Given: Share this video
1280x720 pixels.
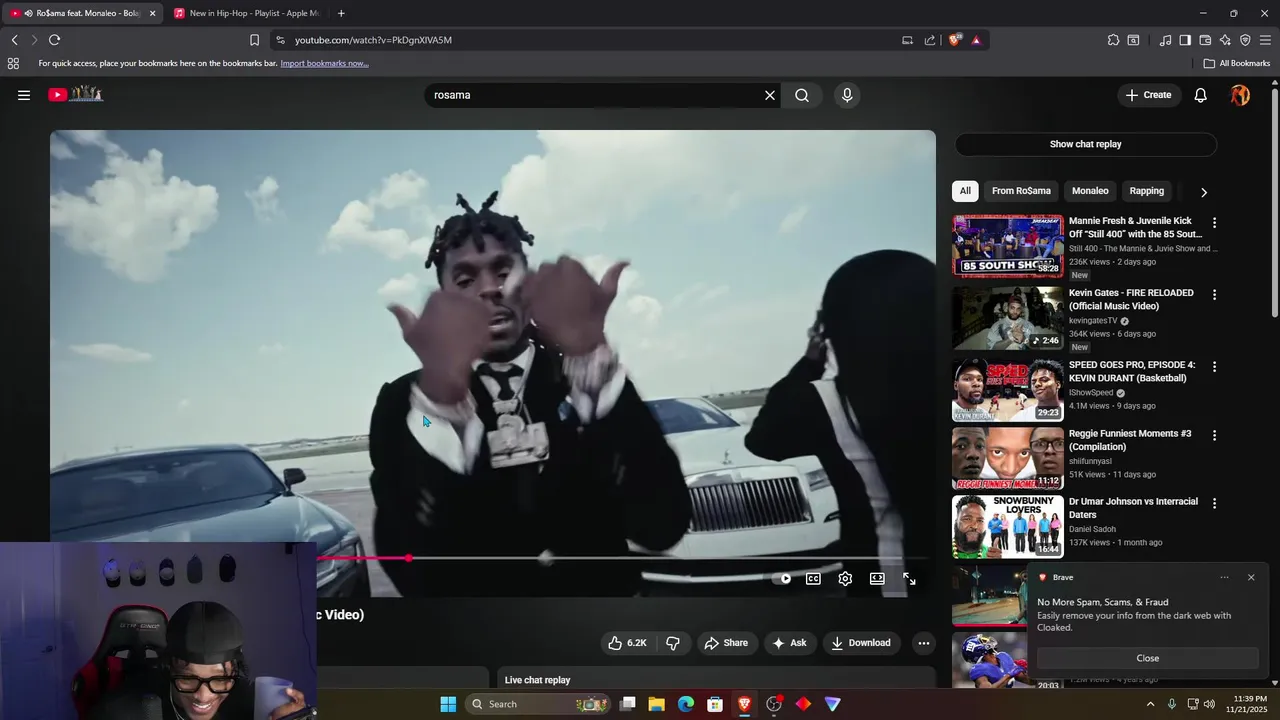Looking at the screenshot, I should tap(726, 643).
